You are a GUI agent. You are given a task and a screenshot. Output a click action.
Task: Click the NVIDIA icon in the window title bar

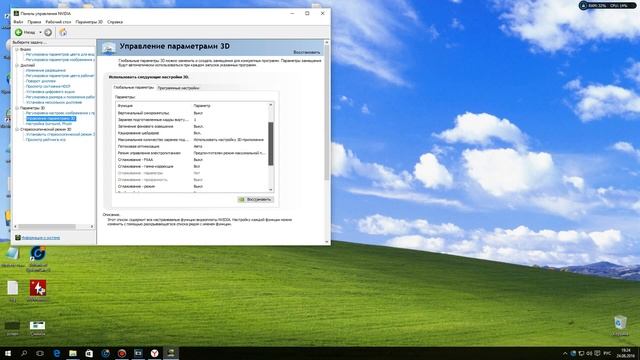pos(16,13)
